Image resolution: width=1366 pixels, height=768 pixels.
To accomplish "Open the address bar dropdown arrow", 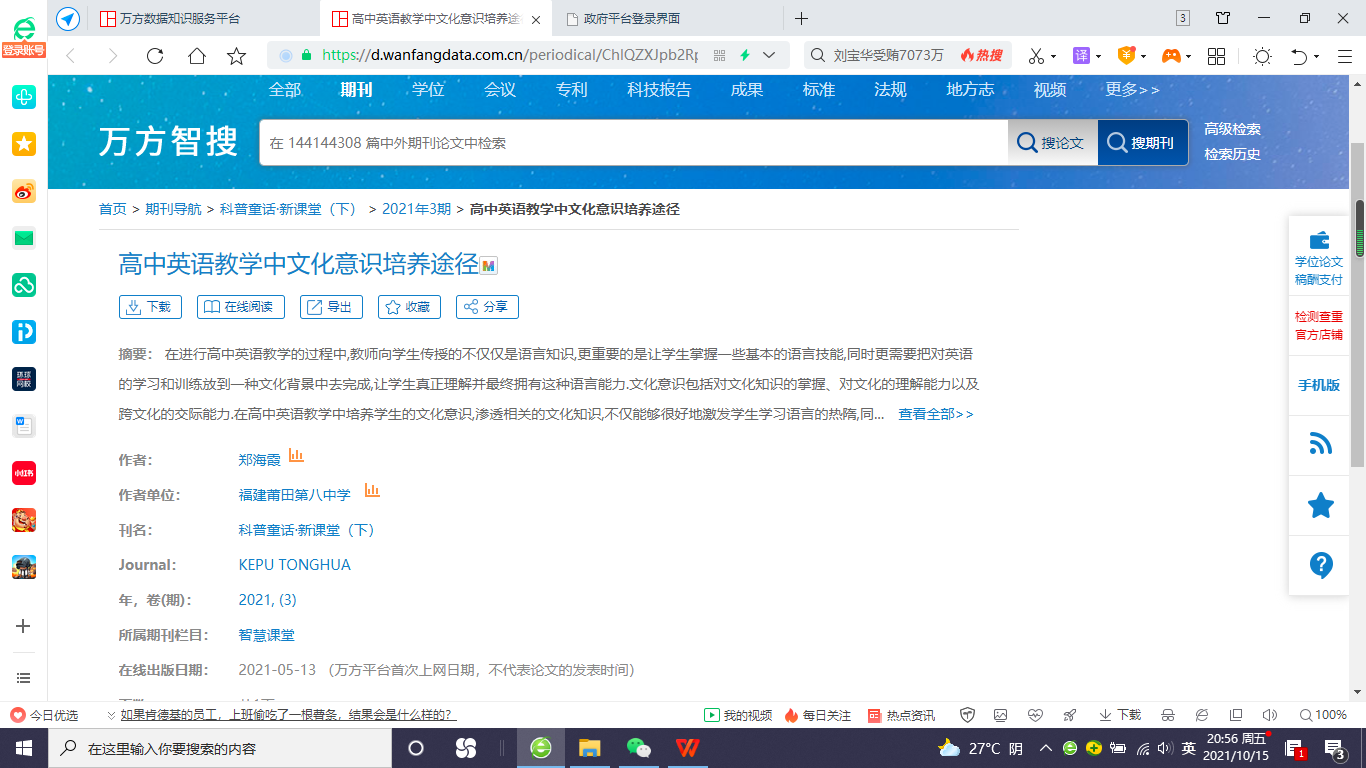I will click(x=769, y=56).
